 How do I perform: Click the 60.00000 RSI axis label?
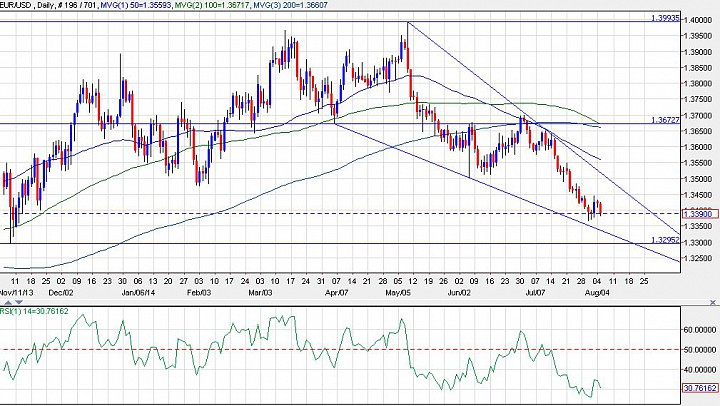tap(699, 330)
